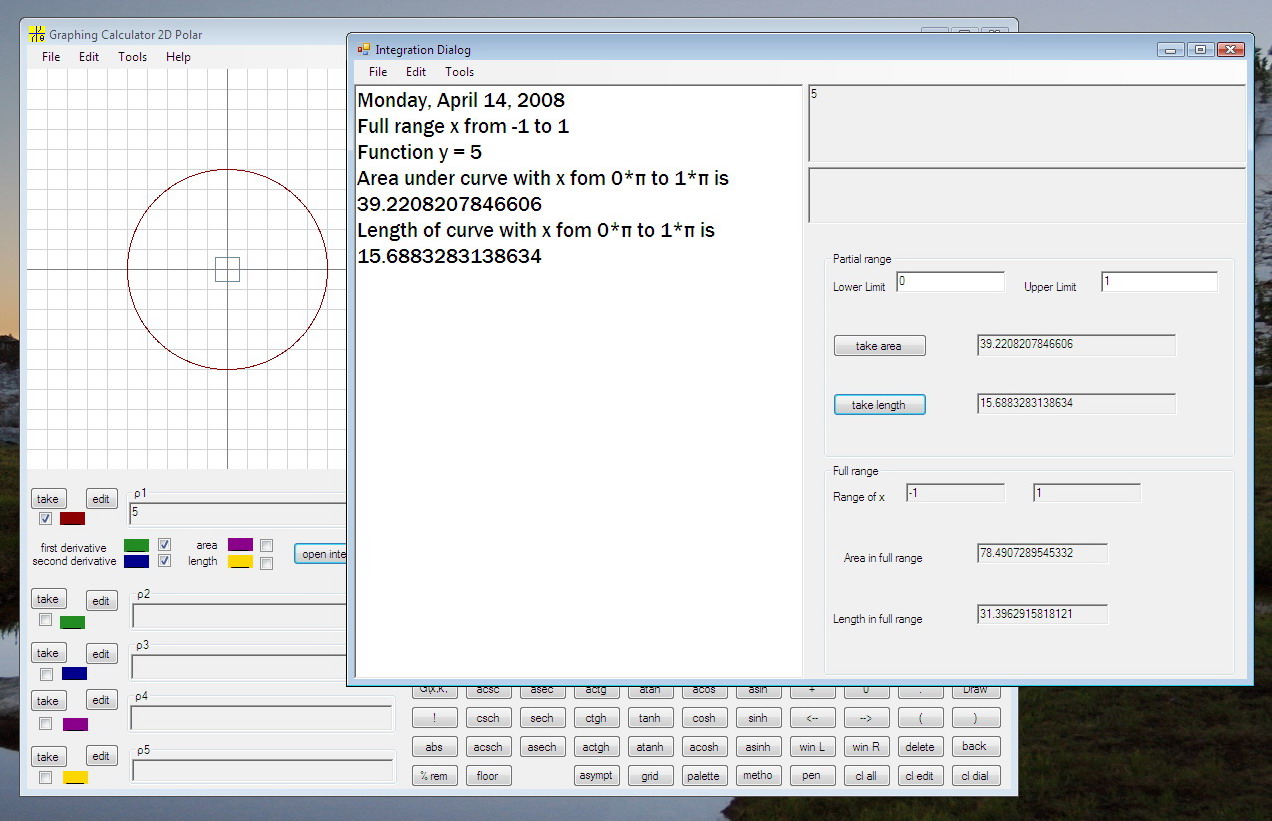Click the 'delete' key
Viewport: 1272px width, 821px height.
[x=920, y=747]
